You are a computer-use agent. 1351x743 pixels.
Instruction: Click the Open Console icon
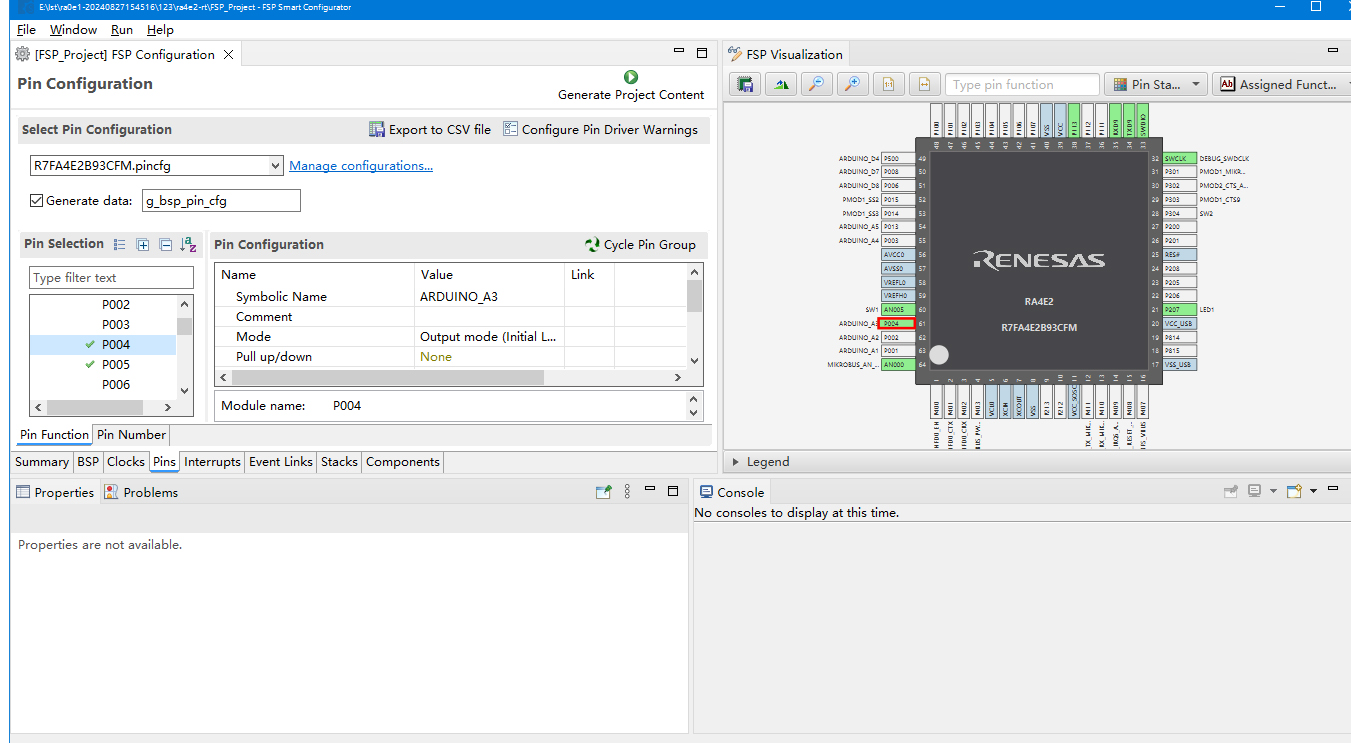(1294, 491)
